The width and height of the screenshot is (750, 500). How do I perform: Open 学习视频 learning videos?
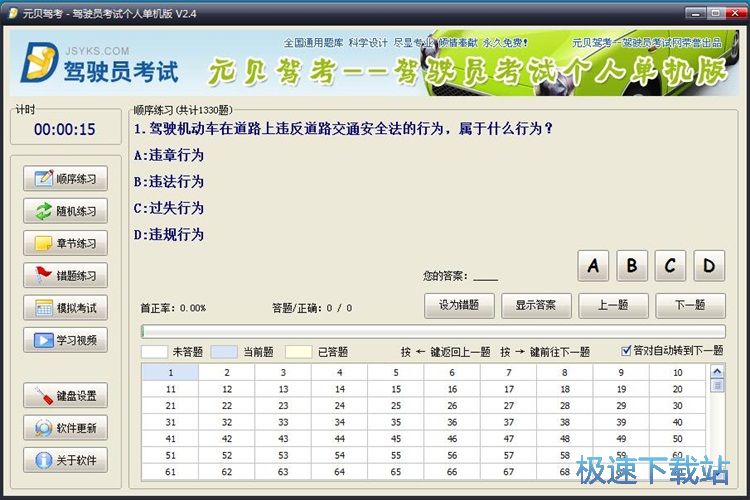(65, 340)
